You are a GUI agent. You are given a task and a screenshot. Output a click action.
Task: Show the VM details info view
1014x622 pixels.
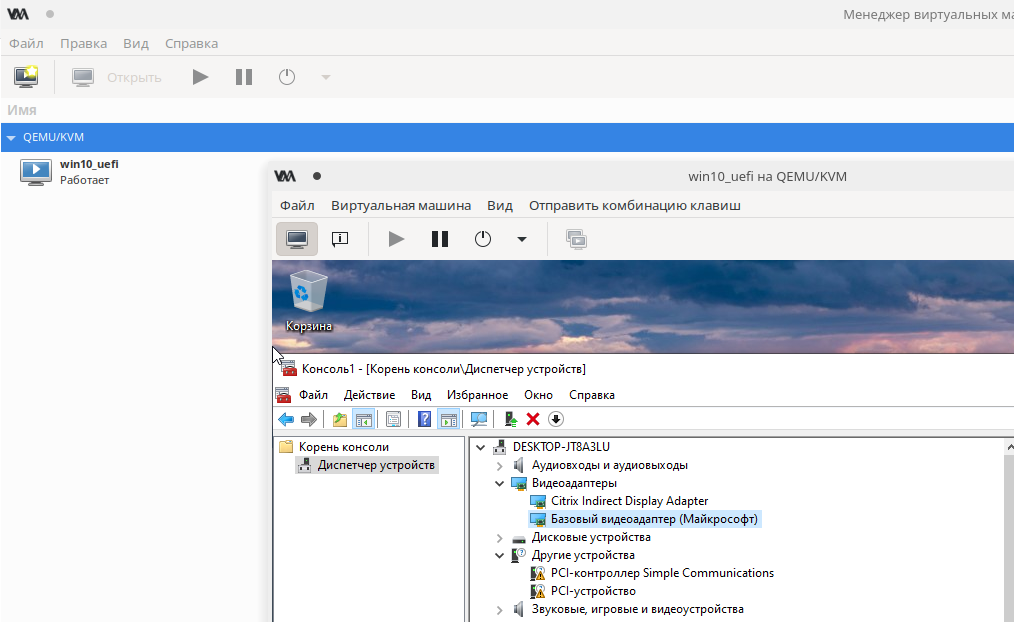[x=339, y=239]
